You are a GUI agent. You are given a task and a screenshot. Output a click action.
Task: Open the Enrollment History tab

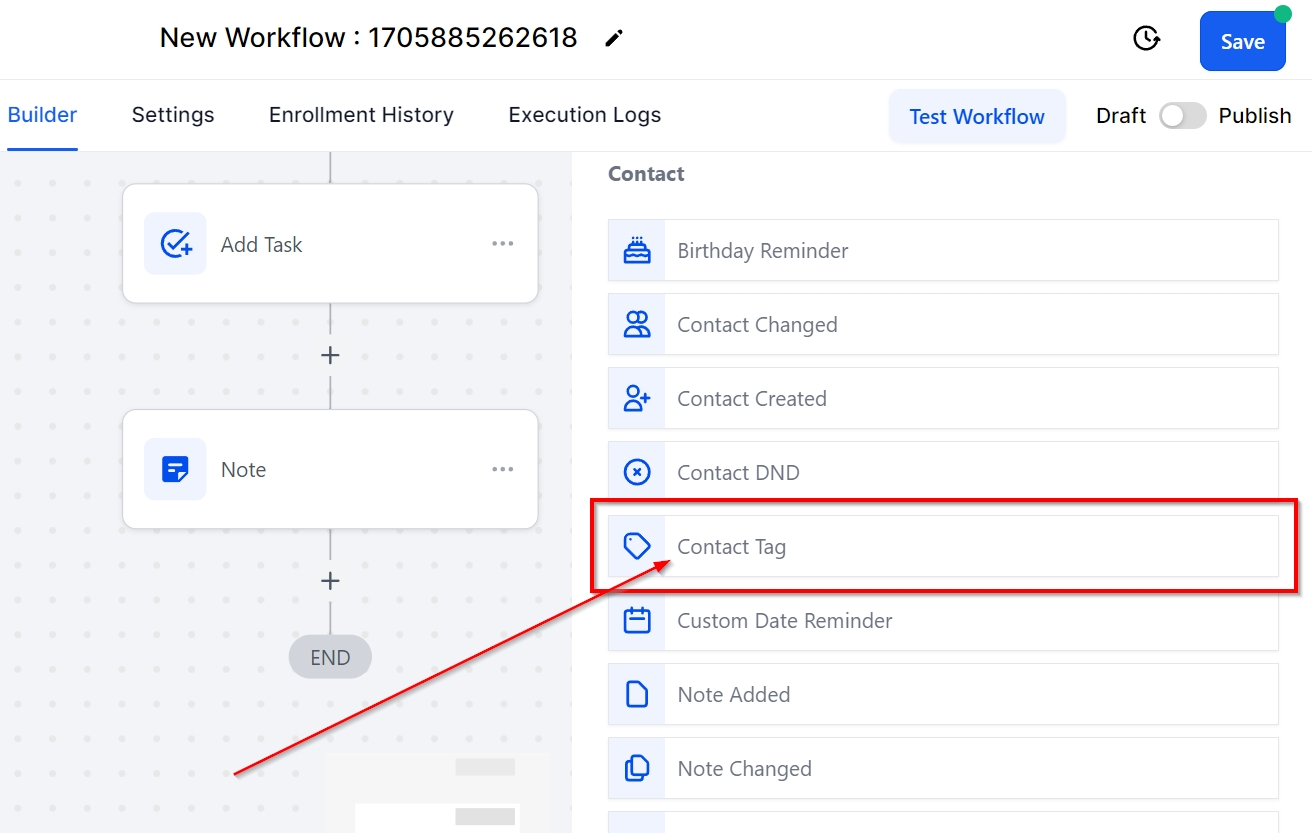pyautogui.click(x=361, y=115)
